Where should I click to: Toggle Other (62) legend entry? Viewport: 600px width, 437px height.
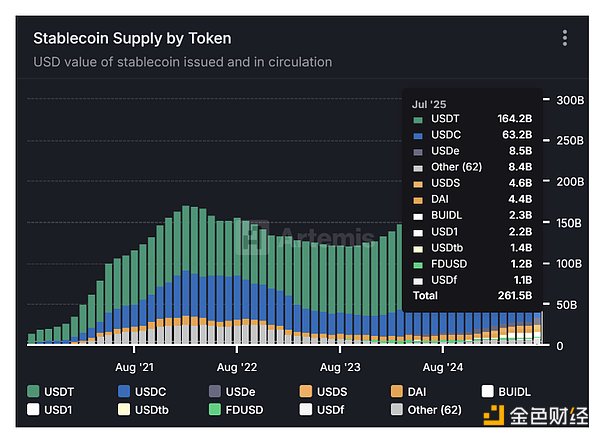(x=426, y=409)
